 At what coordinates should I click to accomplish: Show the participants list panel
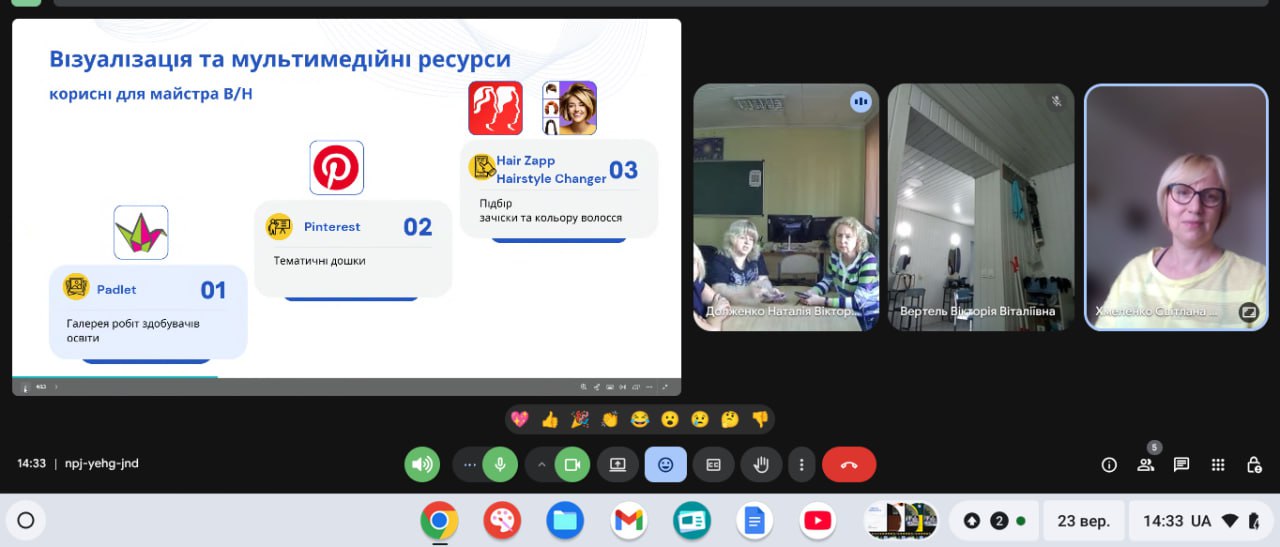click(x=1145, y=465)
